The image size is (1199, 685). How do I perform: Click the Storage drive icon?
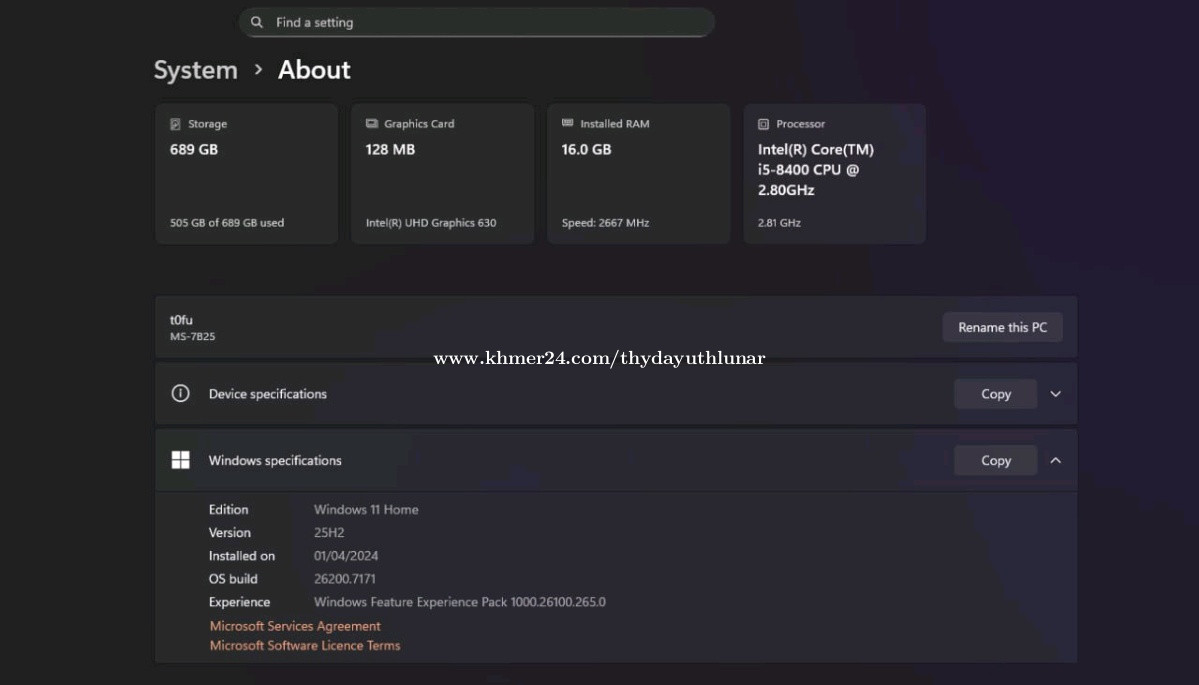[176, 124]
